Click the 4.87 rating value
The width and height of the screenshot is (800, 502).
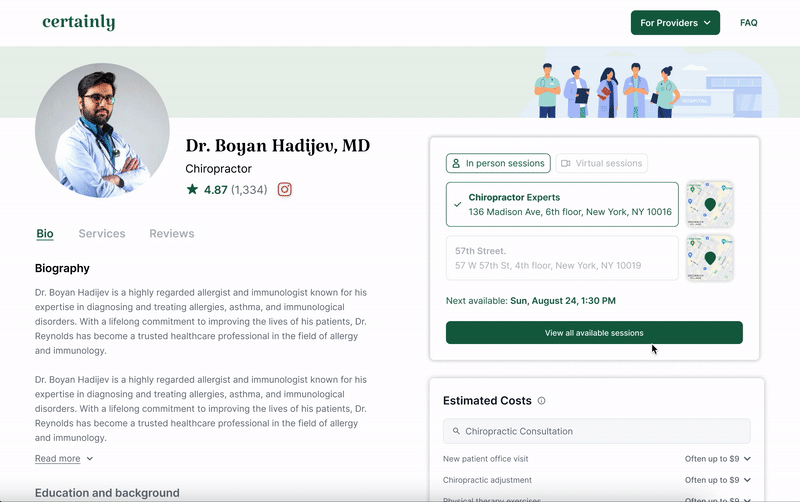(x=216, y=190)
